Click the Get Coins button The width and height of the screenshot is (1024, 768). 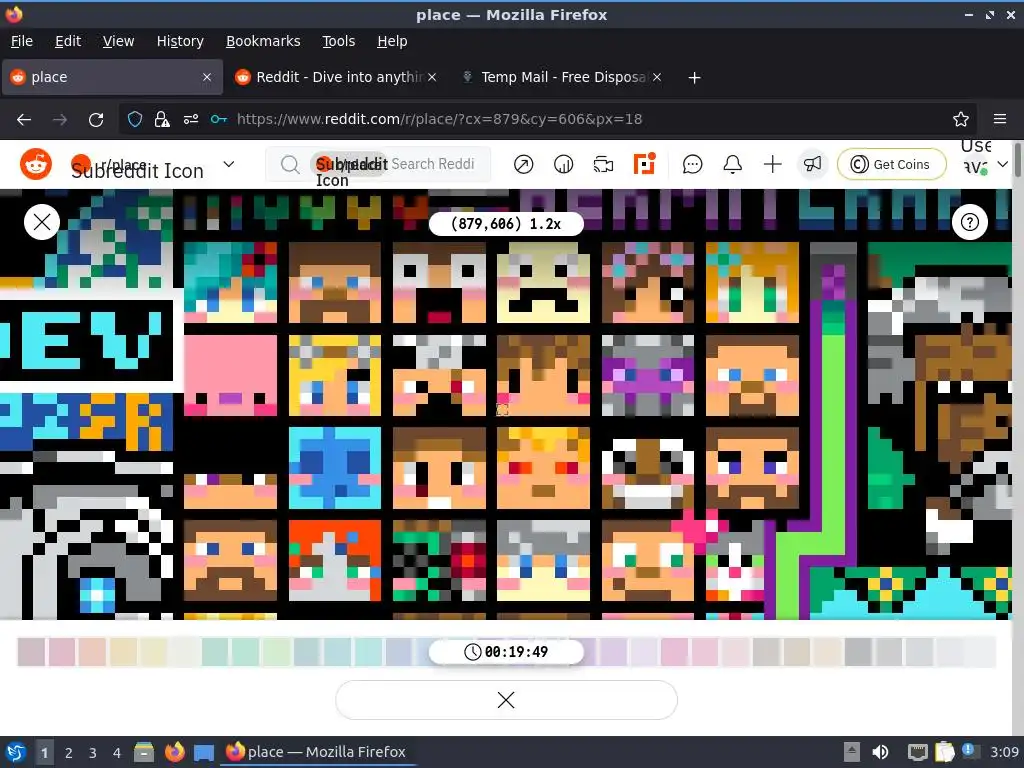pyautogui.click(x=891, y=164)
